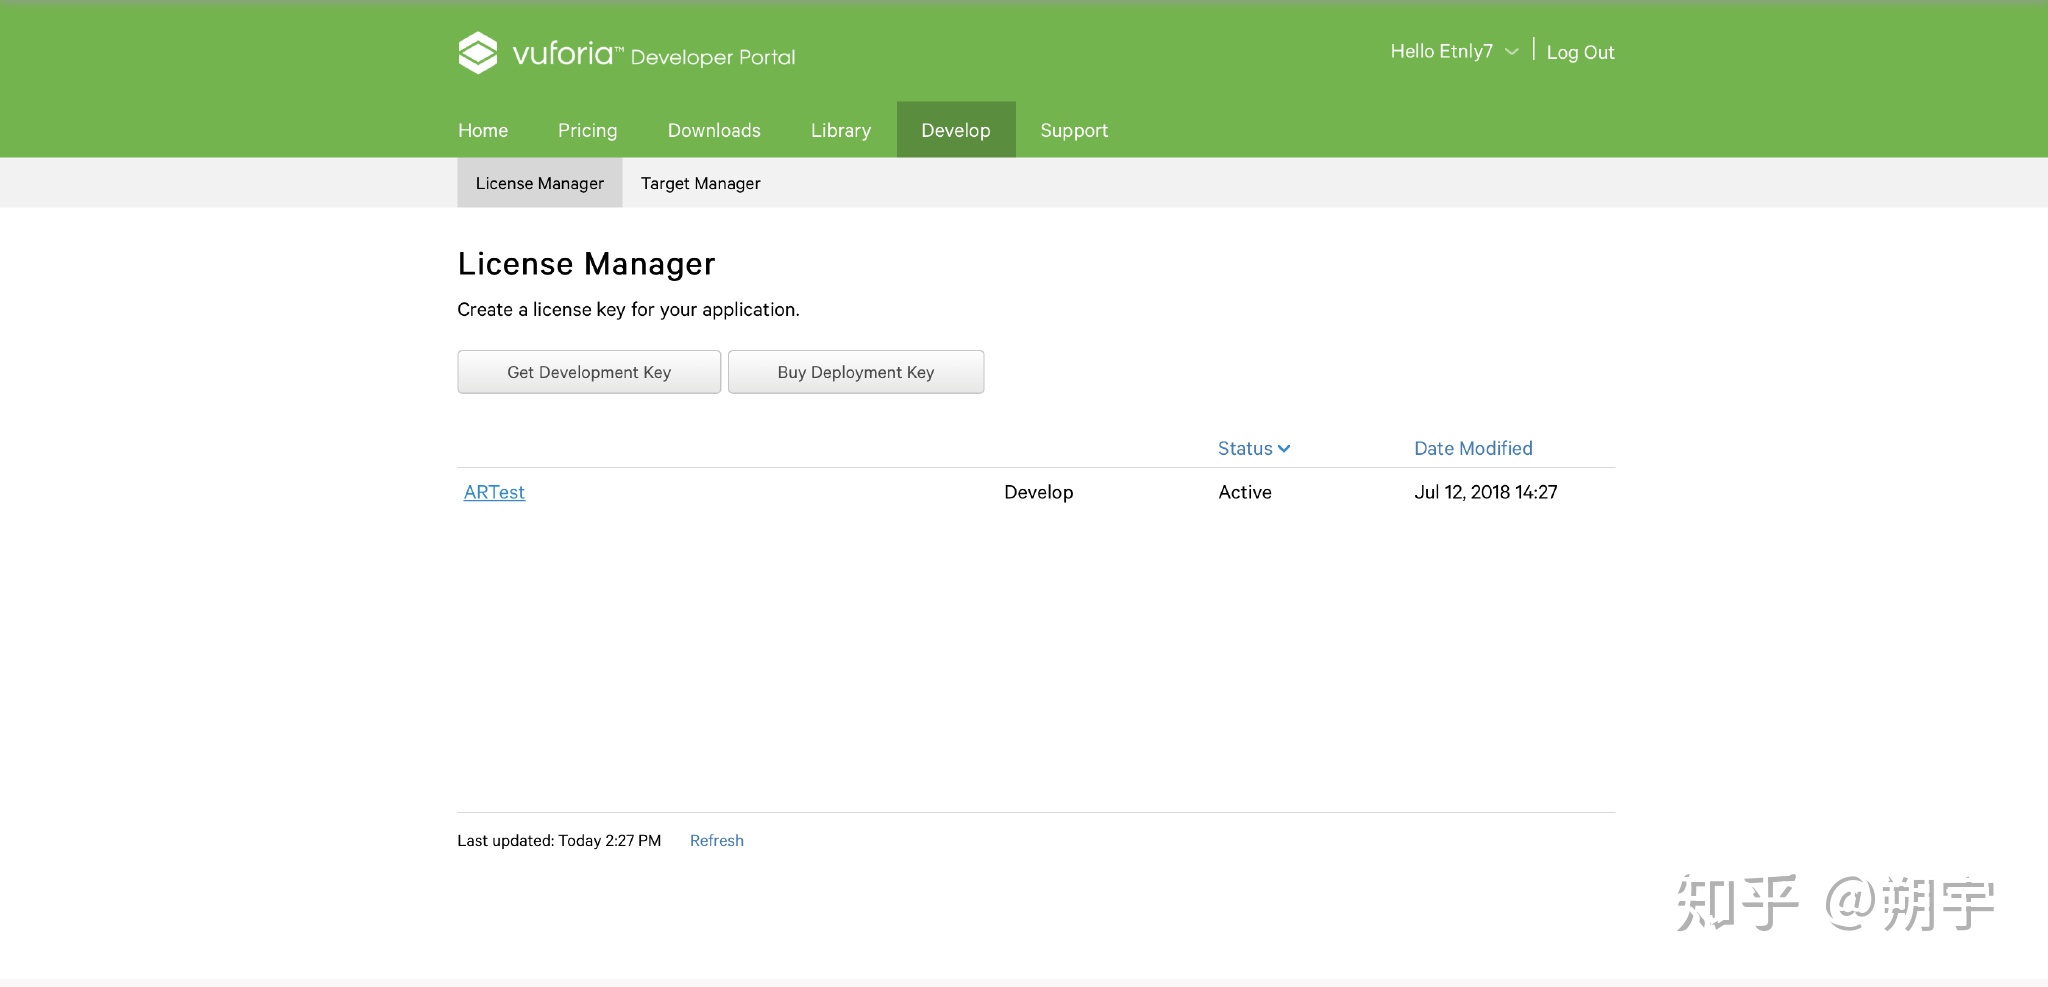
Task: Click the Vuforia logo icon
Action: click(478, 53)
